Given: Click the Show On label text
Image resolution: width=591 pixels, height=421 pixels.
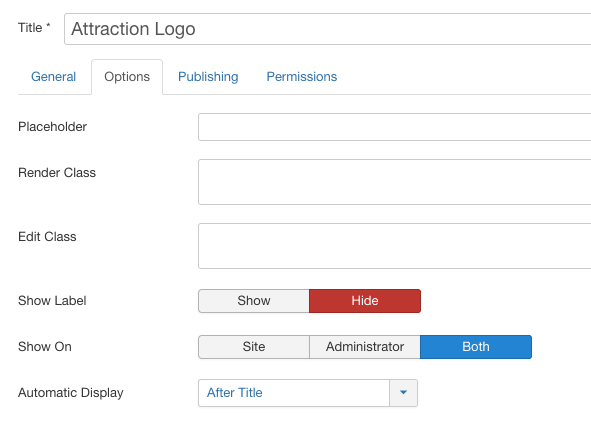Looking at the screenshot, I should [x=44, y=347].
